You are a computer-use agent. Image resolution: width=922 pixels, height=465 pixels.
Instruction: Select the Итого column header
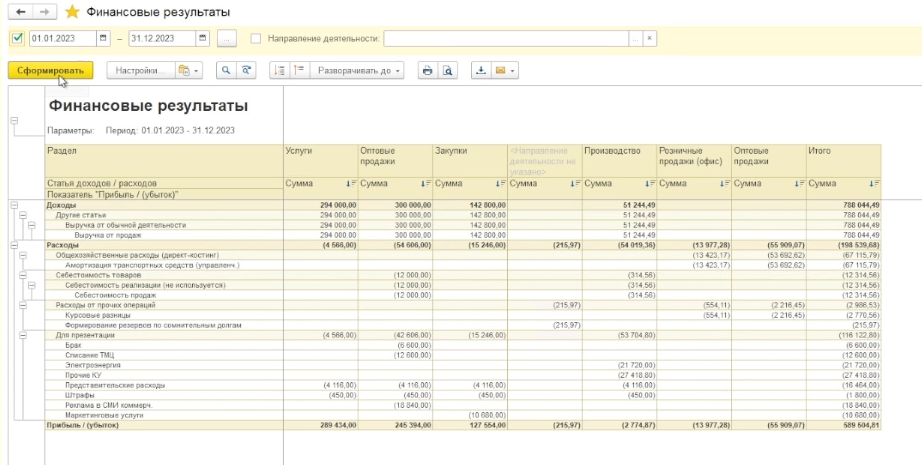[x=844, y=160]
